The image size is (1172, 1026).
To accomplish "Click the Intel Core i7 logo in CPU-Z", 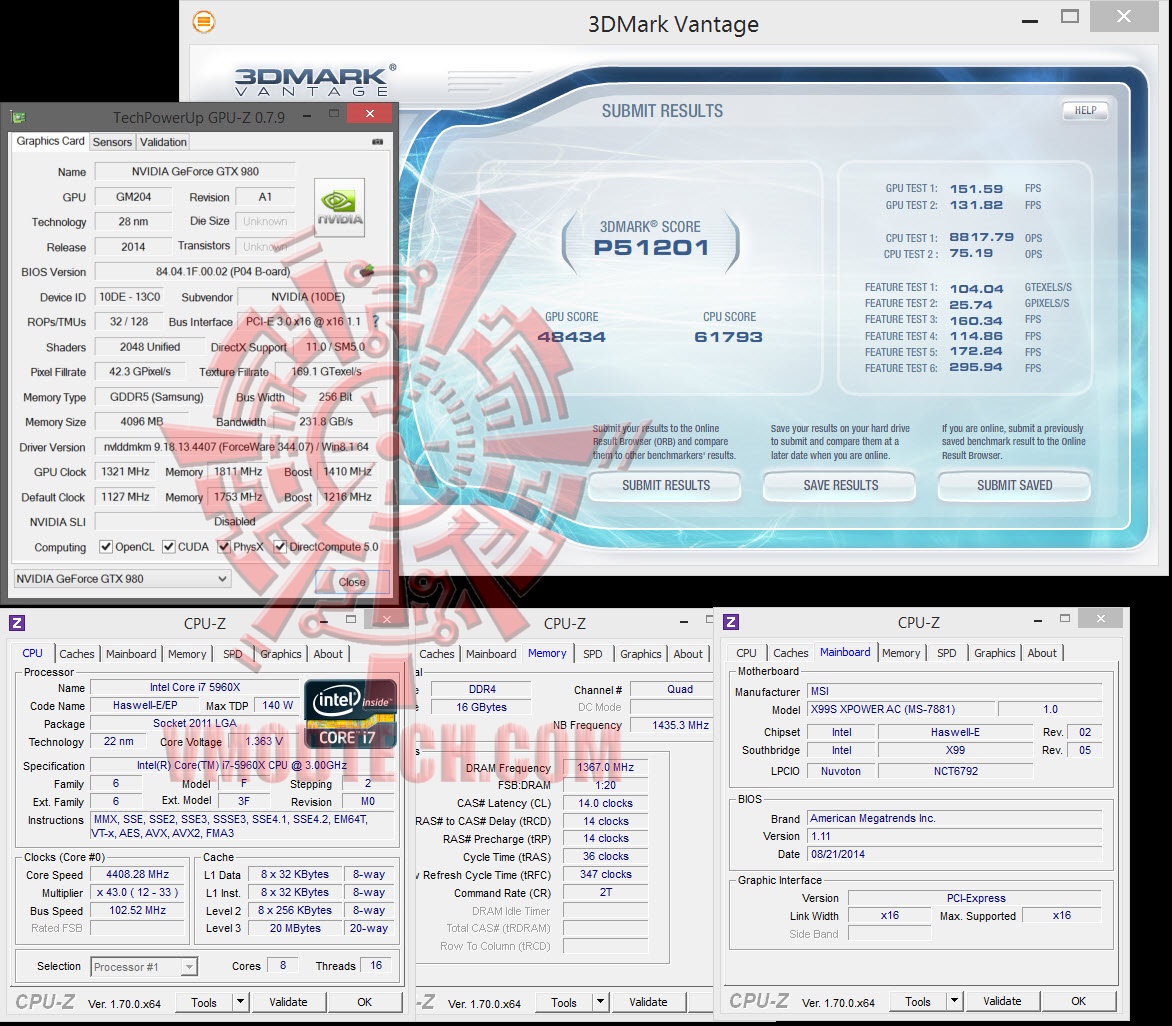I will [350, 714].
